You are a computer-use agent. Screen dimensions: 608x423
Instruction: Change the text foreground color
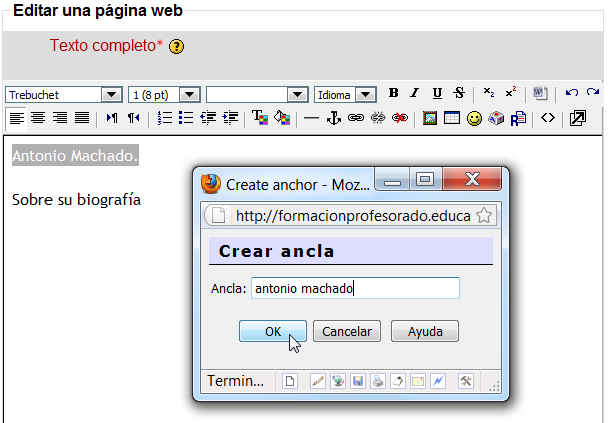[259, 118]
